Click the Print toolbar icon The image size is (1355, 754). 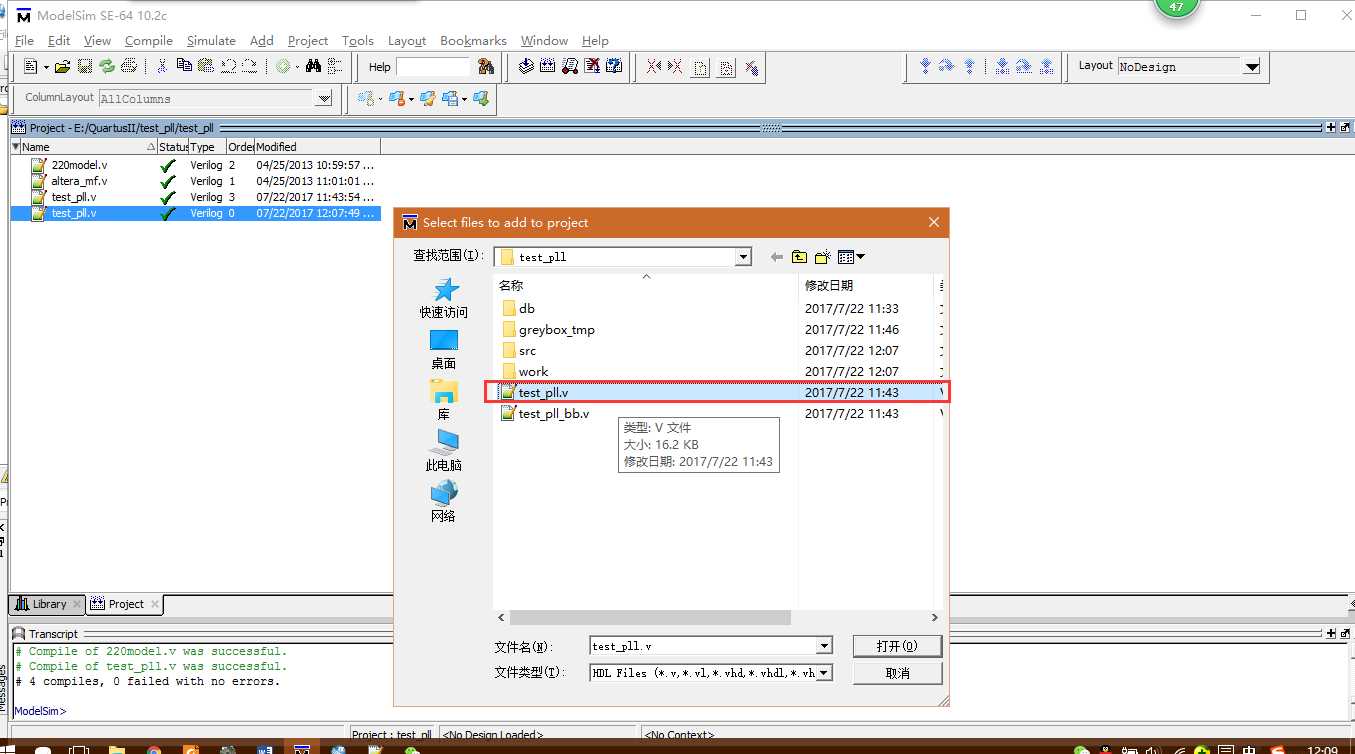click(x=128, y=67)
